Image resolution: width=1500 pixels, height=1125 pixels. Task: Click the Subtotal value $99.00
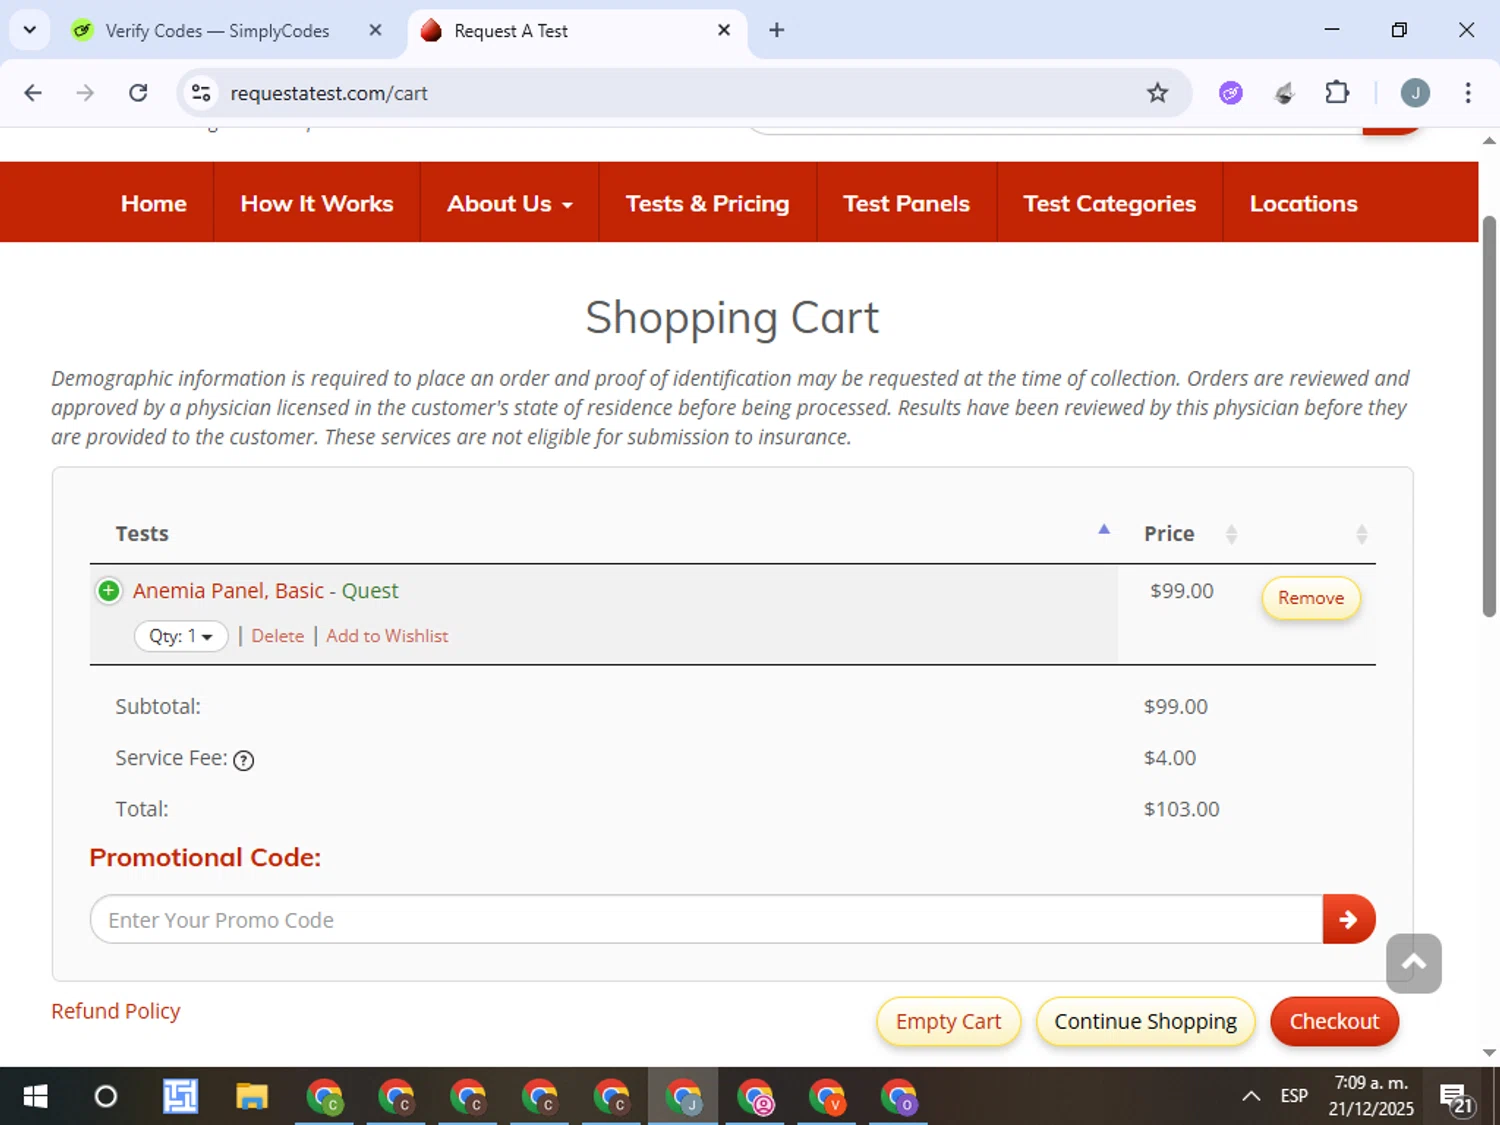coord(1175,707)
